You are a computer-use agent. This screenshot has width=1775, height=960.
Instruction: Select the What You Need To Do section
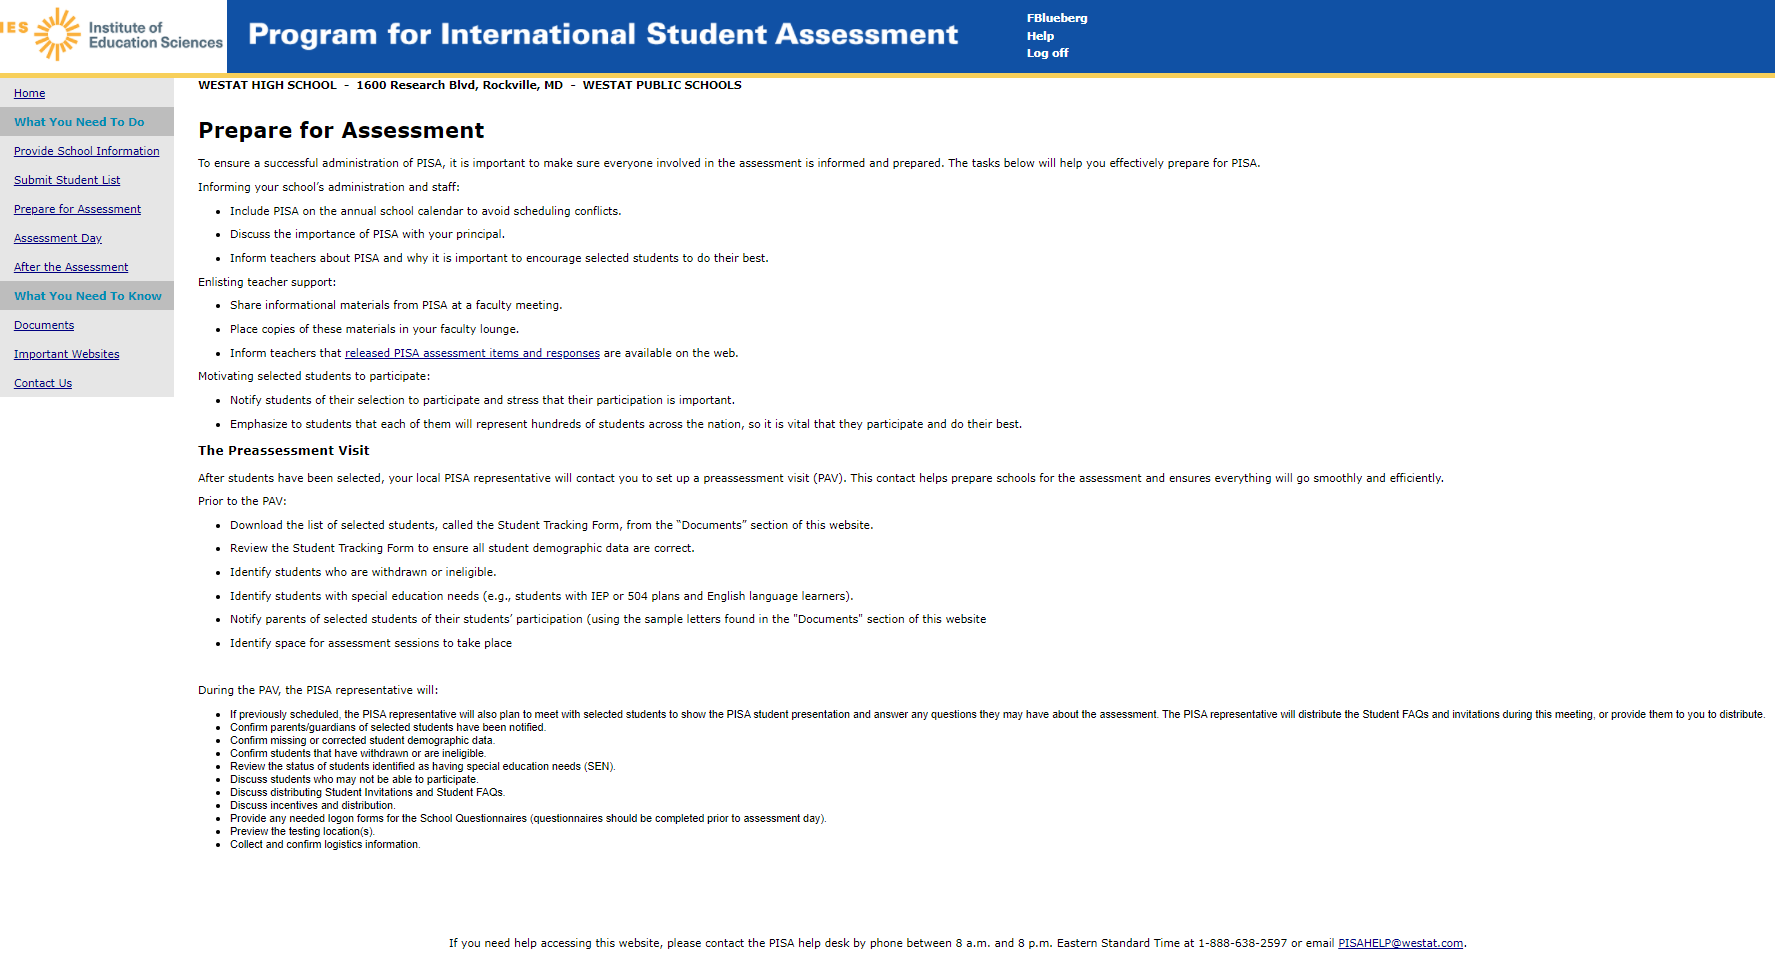(79, 122)
